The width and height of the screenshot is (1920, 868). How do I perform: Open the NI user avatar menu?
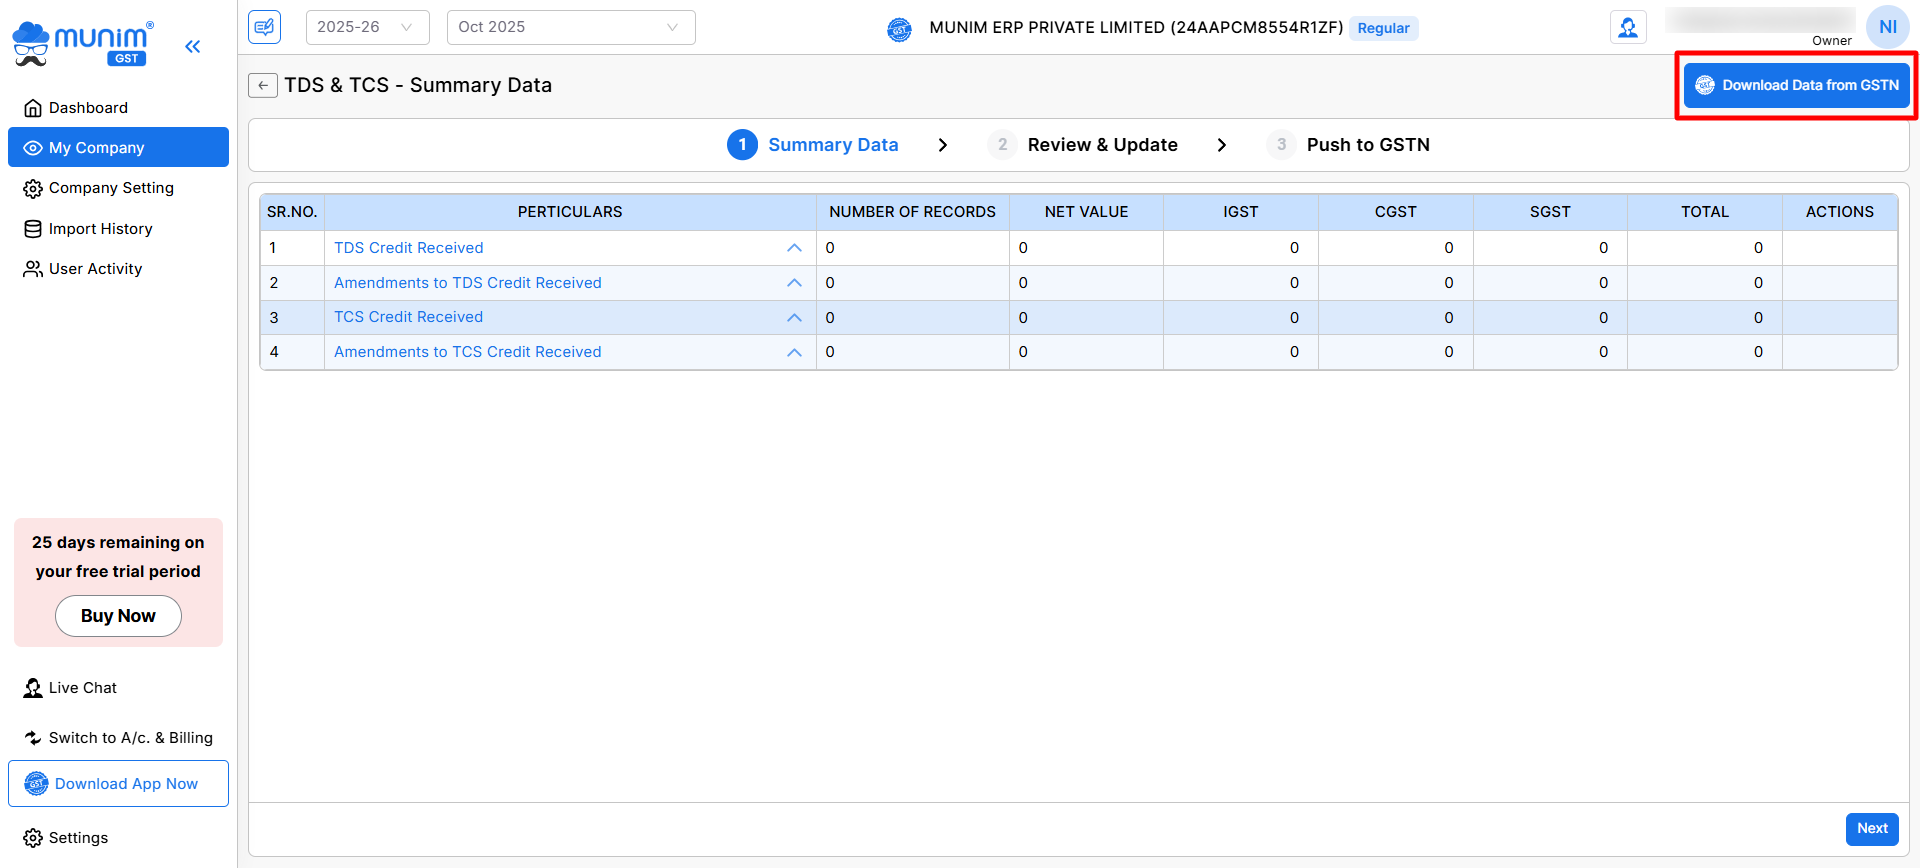(x=1887, y=27)
